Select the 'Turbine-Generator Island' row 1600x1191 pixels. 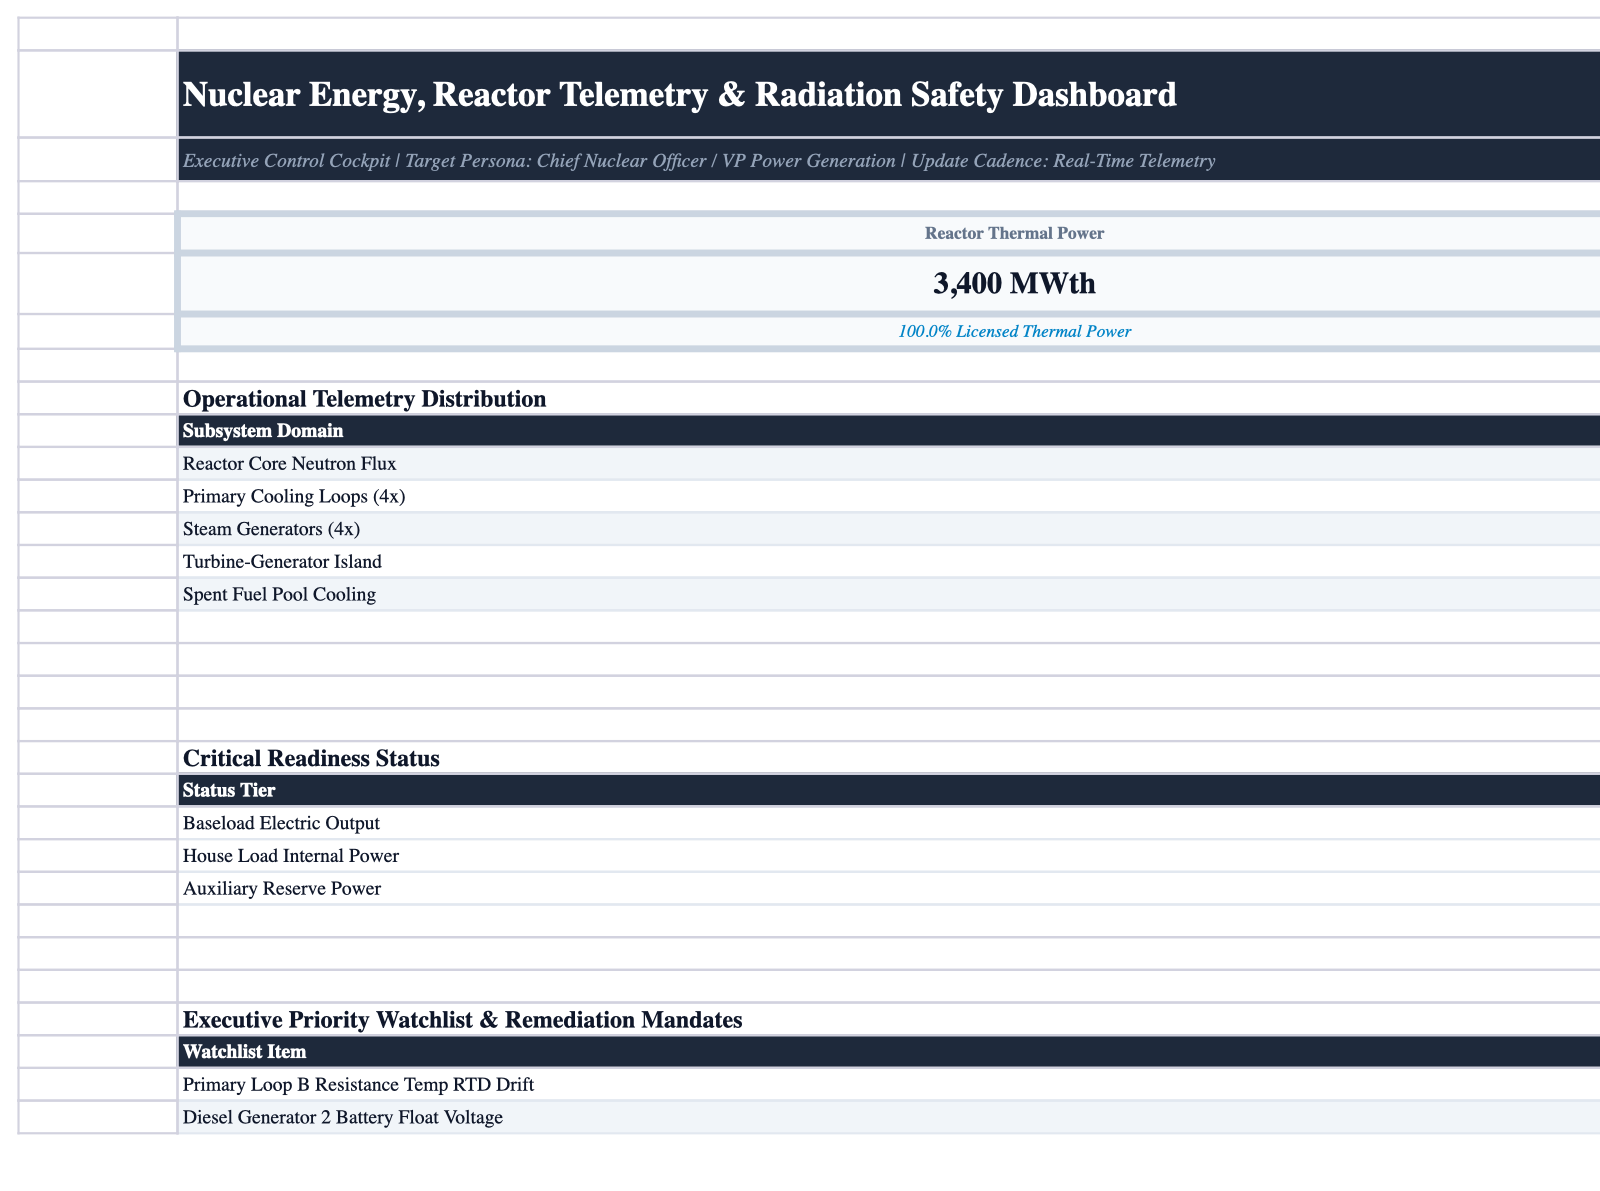pyautogui.click(x=889, y=562)
